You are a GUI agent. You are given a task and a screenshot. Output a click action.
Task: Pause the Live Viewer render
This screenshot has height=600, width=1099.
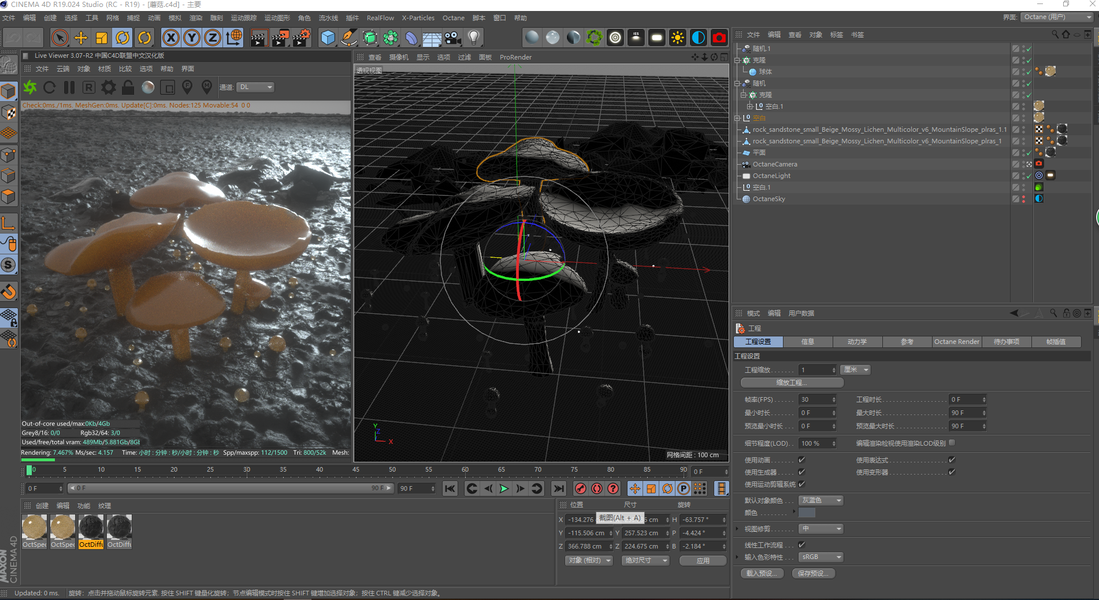coord(69,87)
